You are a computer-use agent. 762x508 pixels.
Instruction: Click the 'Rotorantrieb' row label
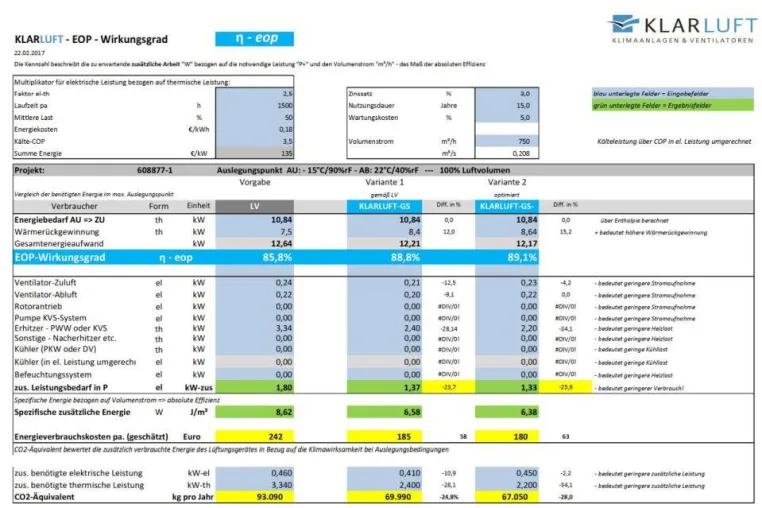coord(38,307)
